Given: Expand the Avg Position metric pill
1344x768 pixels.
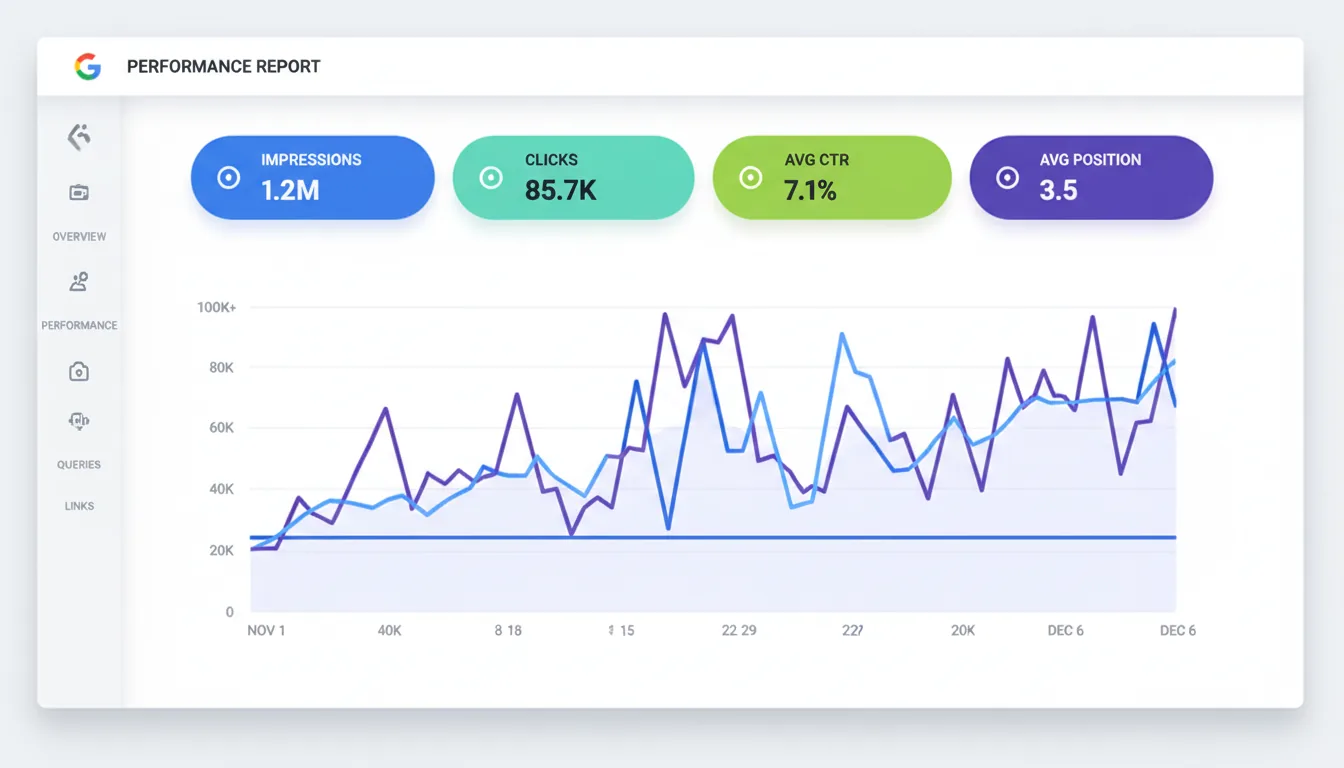Looking at the screenshot, I should (x=1091, y=177).
